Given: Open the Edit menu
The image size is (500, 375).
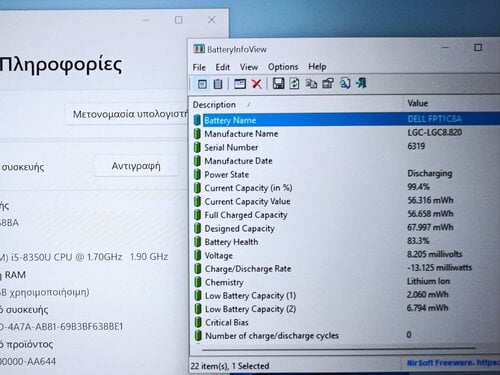Looking at the screenshot, I should (x=223, y=67).
